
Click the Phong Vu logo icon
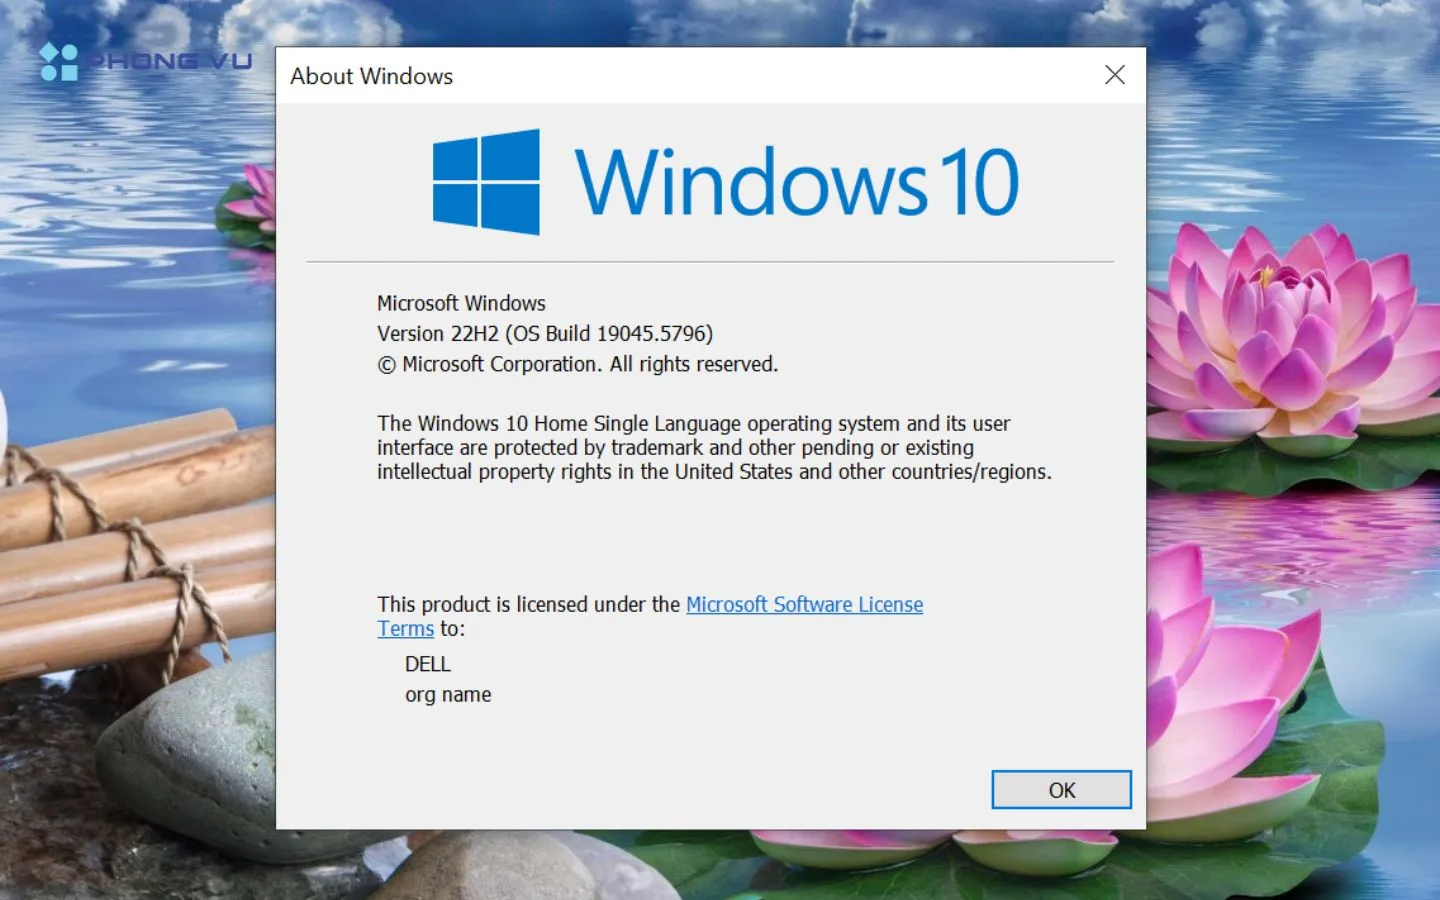pos(59,62)
